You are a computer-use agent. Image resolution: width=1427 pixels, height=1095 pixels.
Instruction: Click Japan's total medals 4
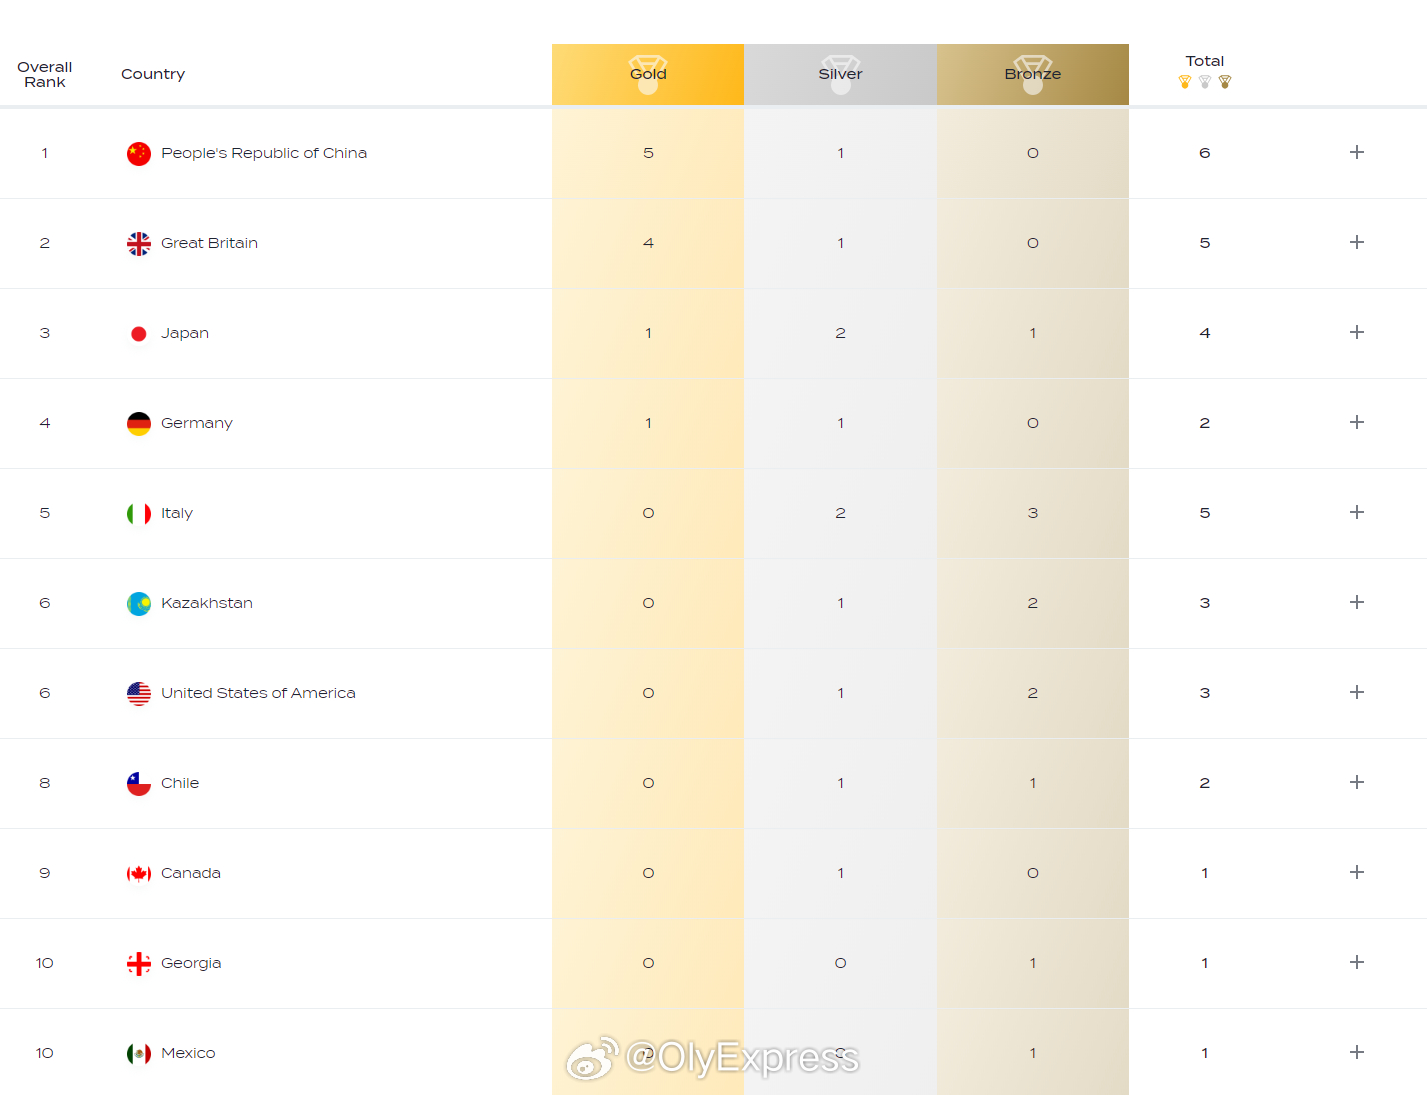pyautogui.click(x=1205, y=333)
